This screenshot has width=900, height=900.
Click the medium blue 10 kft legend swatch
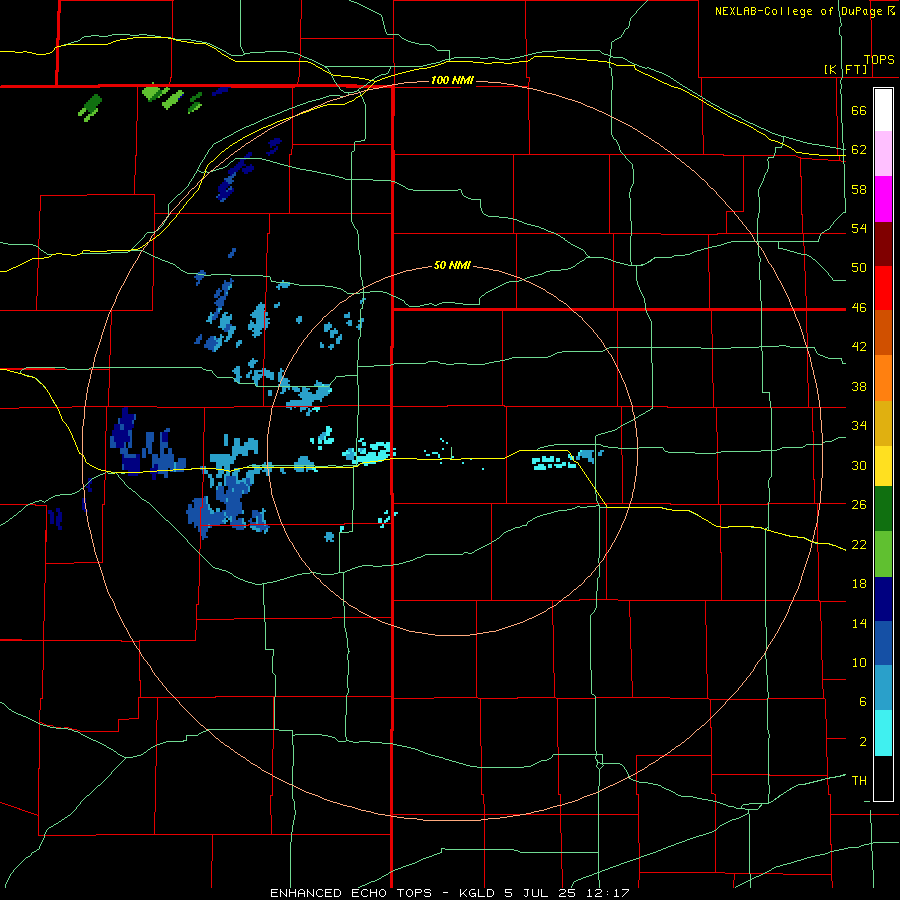tap(883, 643)
